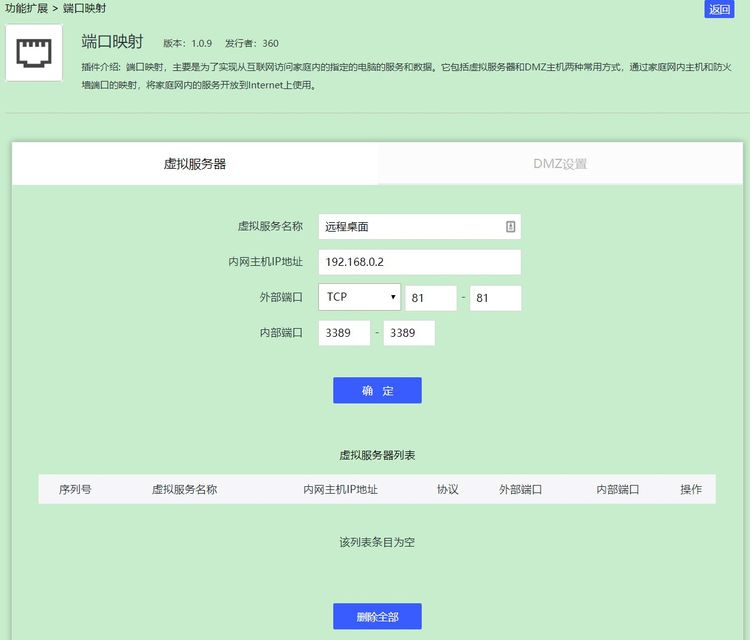Viewport: 750px width, 640px height.
Task: Click the external port end field
Action: tap(496, 298)
